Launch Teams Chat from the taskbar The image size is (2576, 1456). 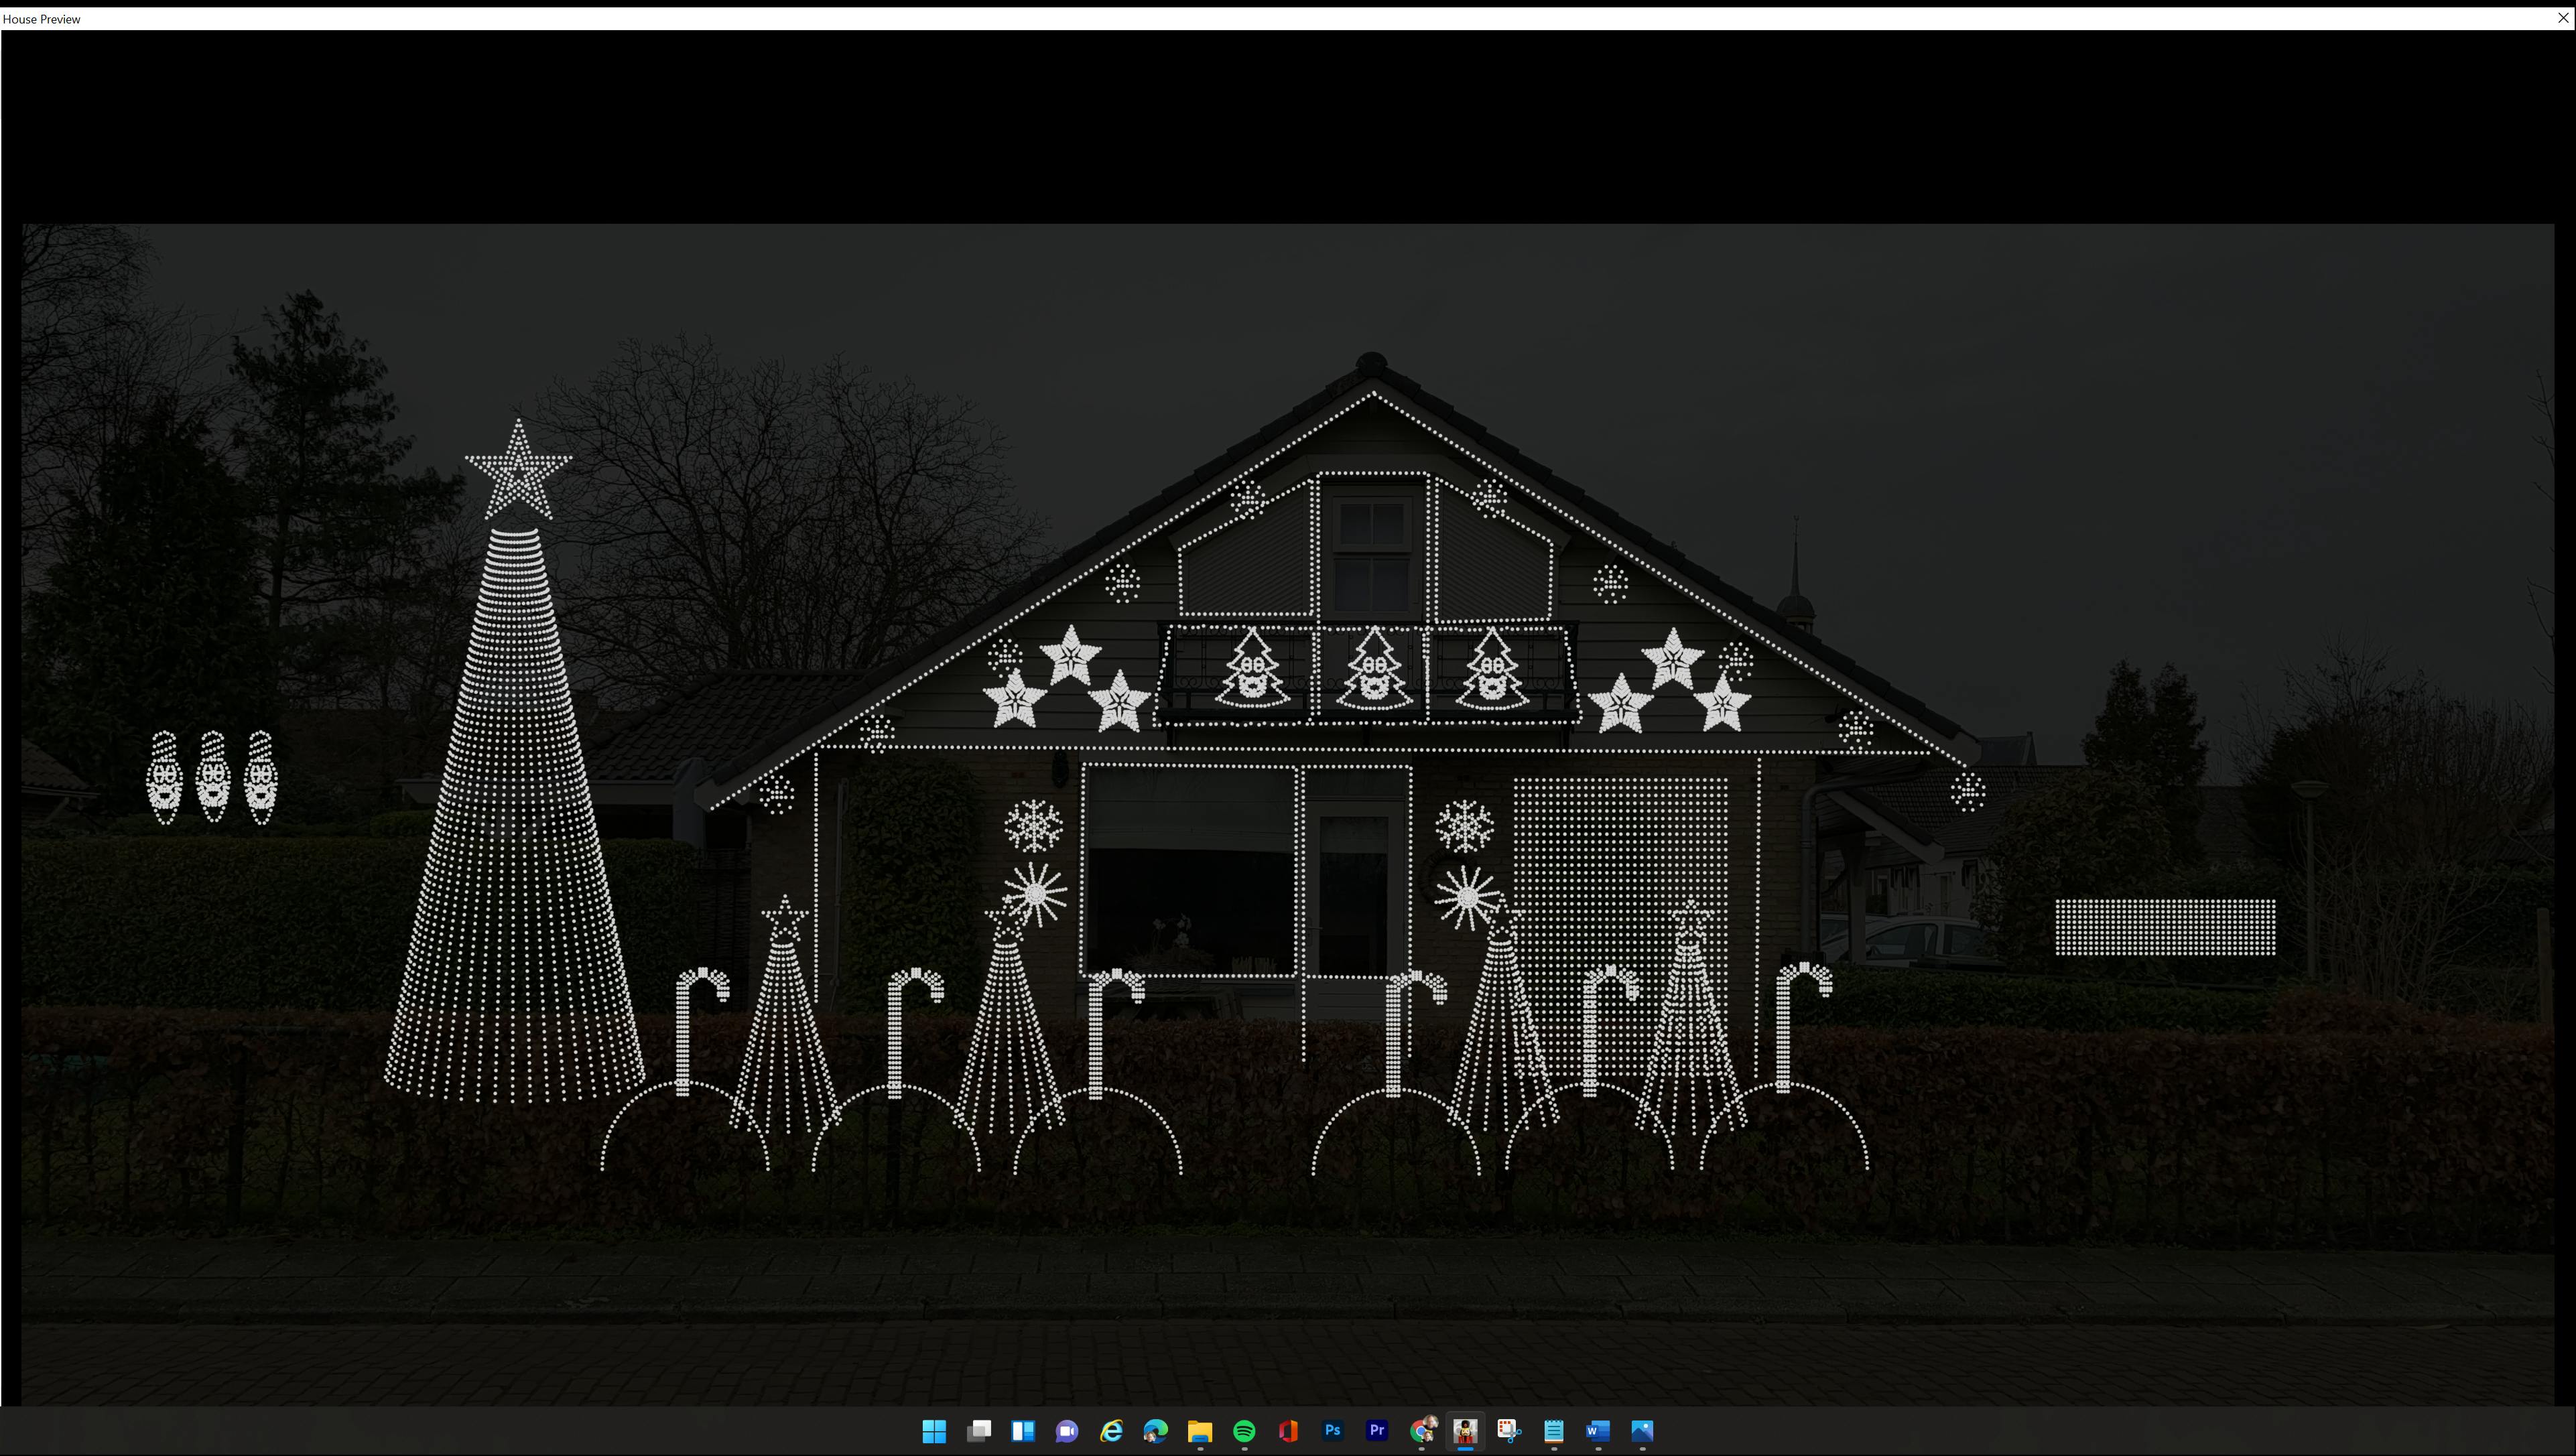pos(1067,1431)
